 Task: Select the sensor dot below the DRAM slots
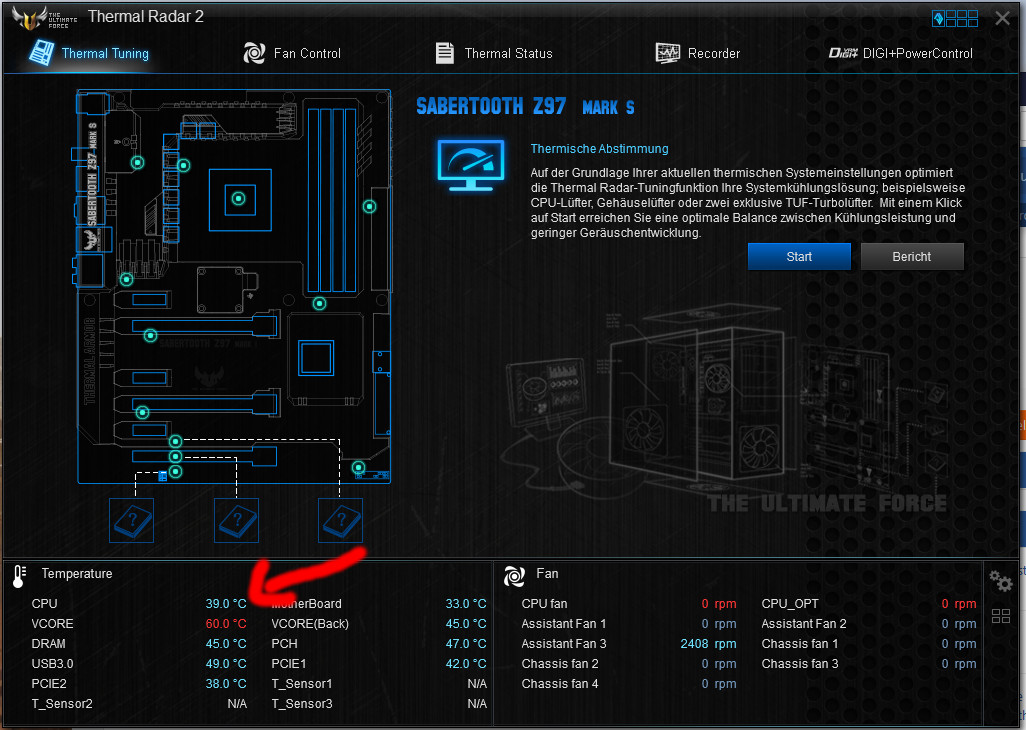(319, 304)
